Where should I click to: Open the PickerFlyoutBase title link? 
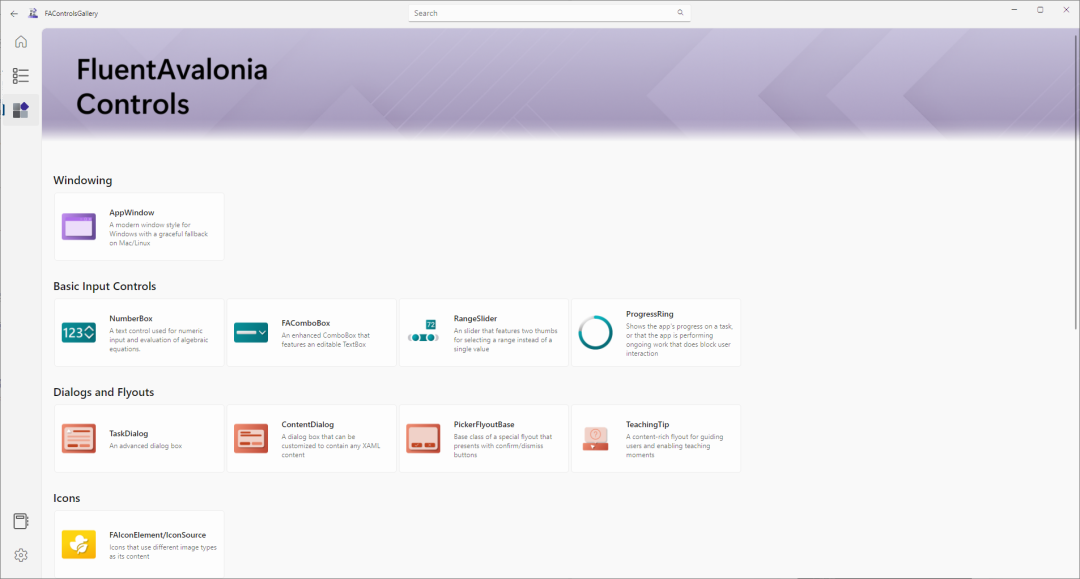pos(484,425)
